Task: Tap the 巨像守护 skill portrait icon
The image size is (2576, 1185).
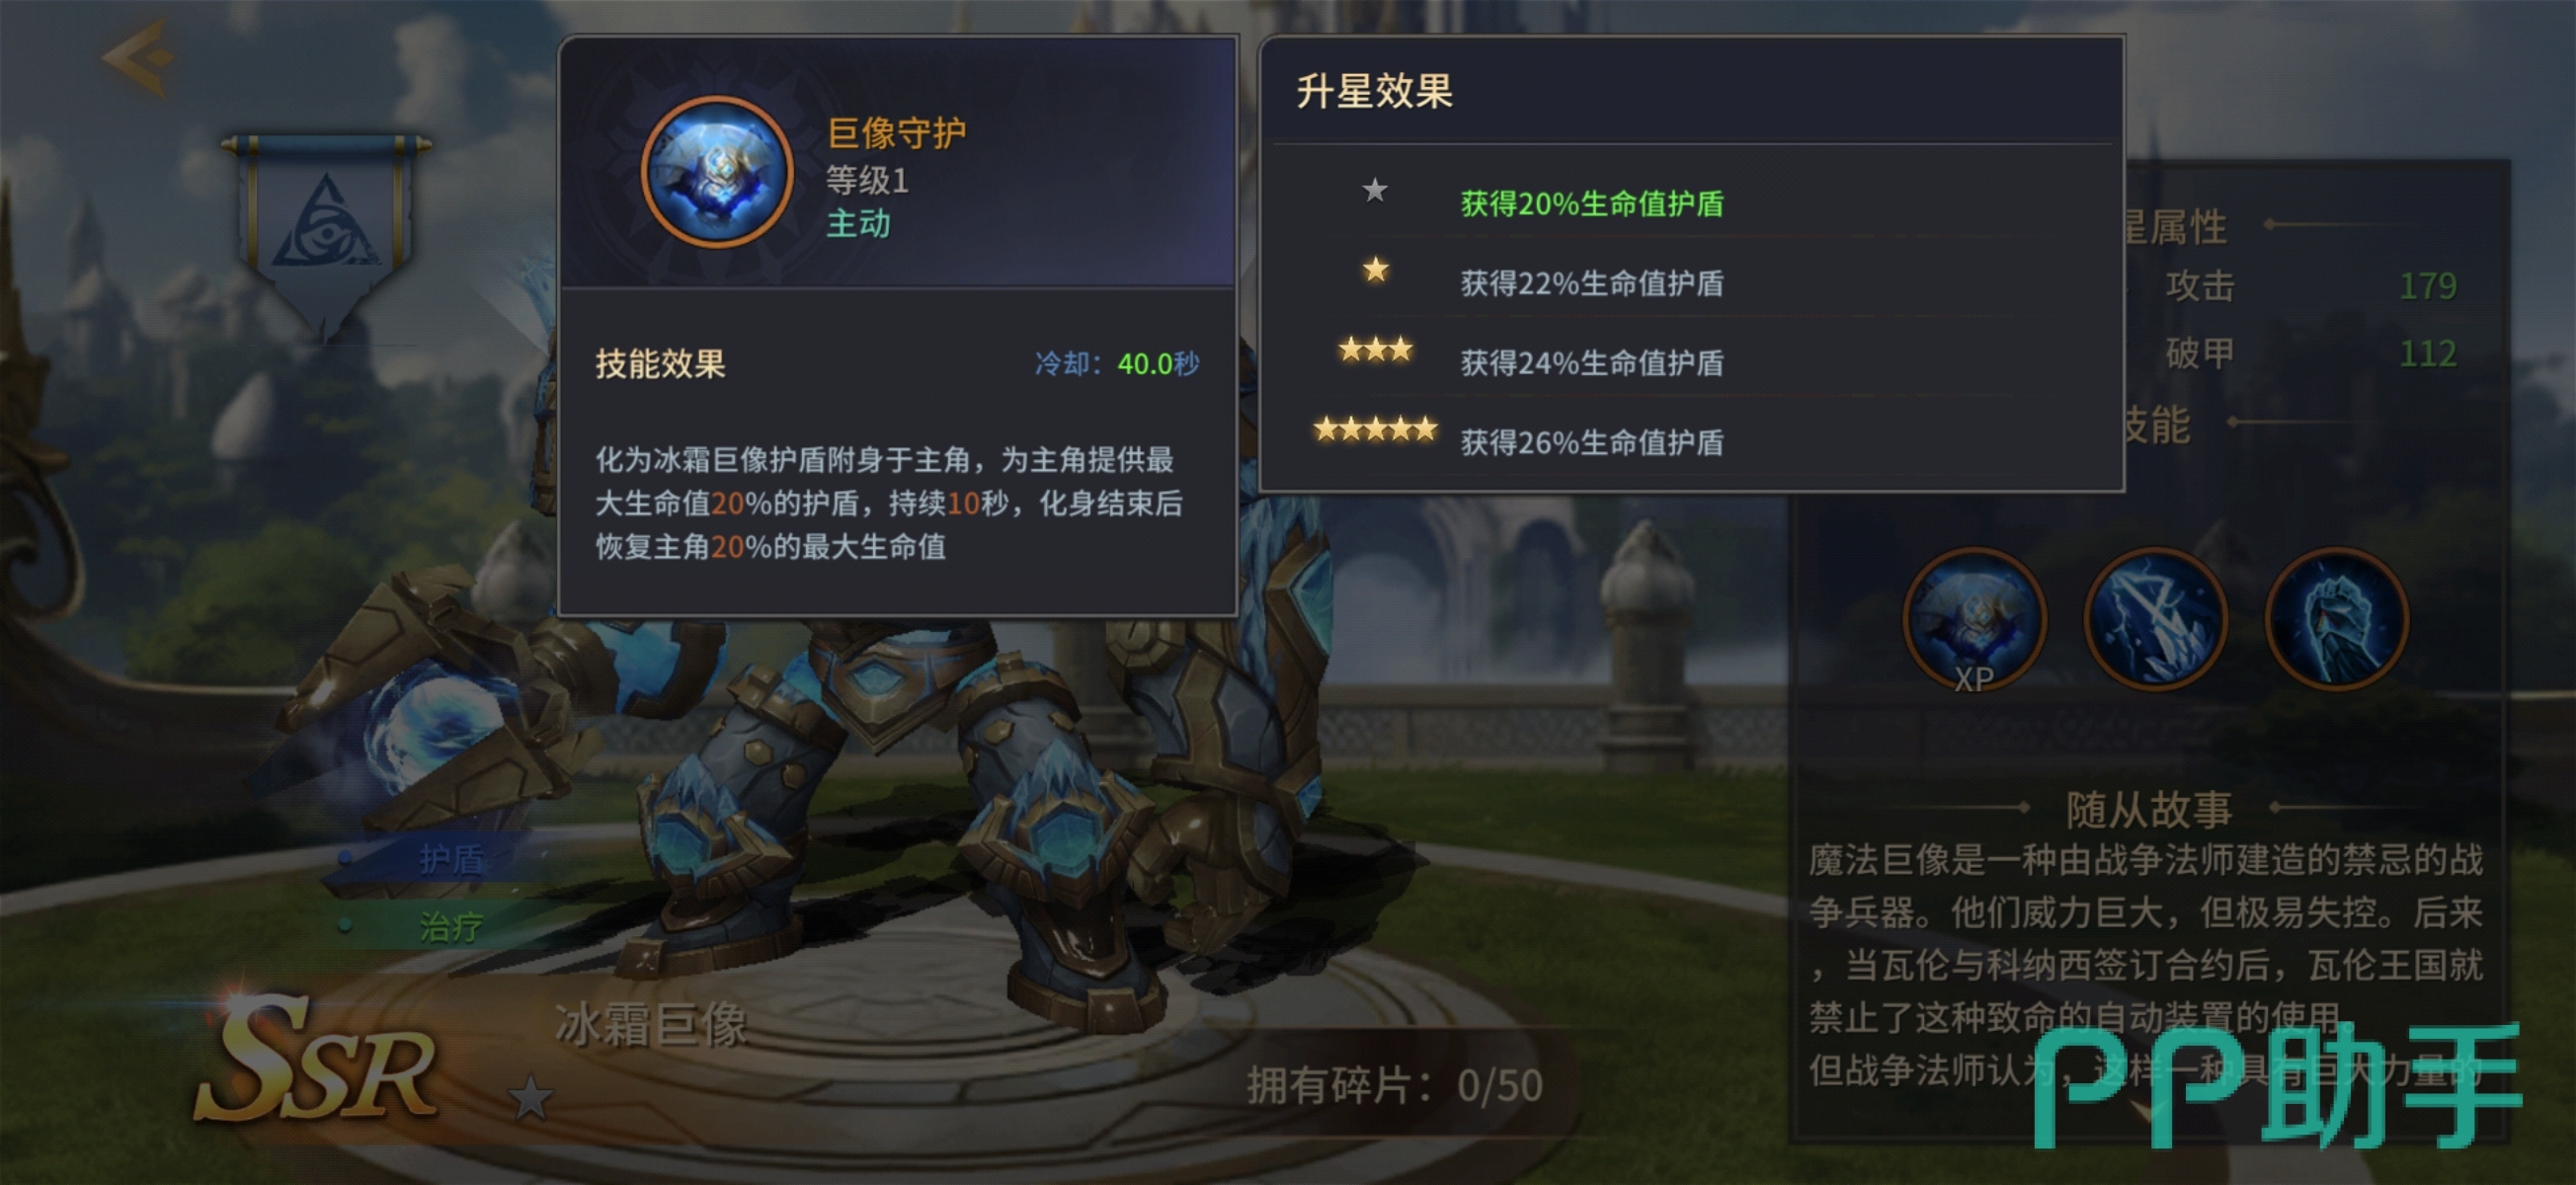Action: (x=717, y=172)
